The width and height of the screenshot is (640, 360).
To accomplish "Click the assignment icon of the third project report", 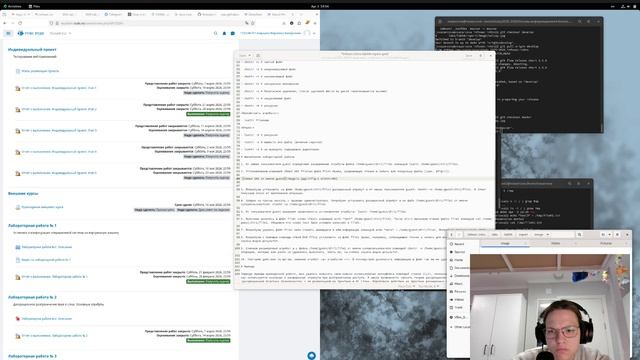I will tap(18, 131).
